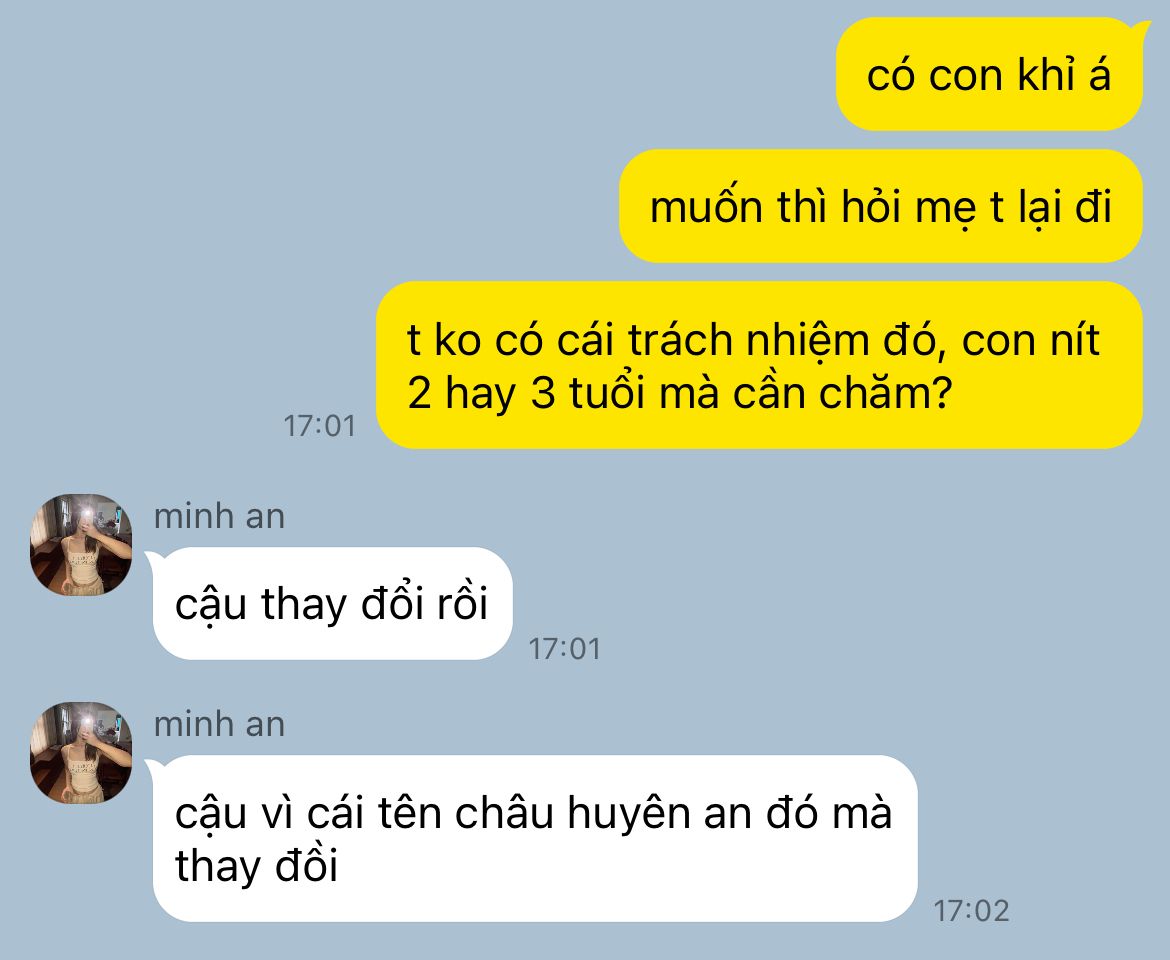This screenshot has width=1170, height=960.
Task: Click the text '2 hay 3 tuổi mà cần chăm?'
Action: [x=680, y=392]
